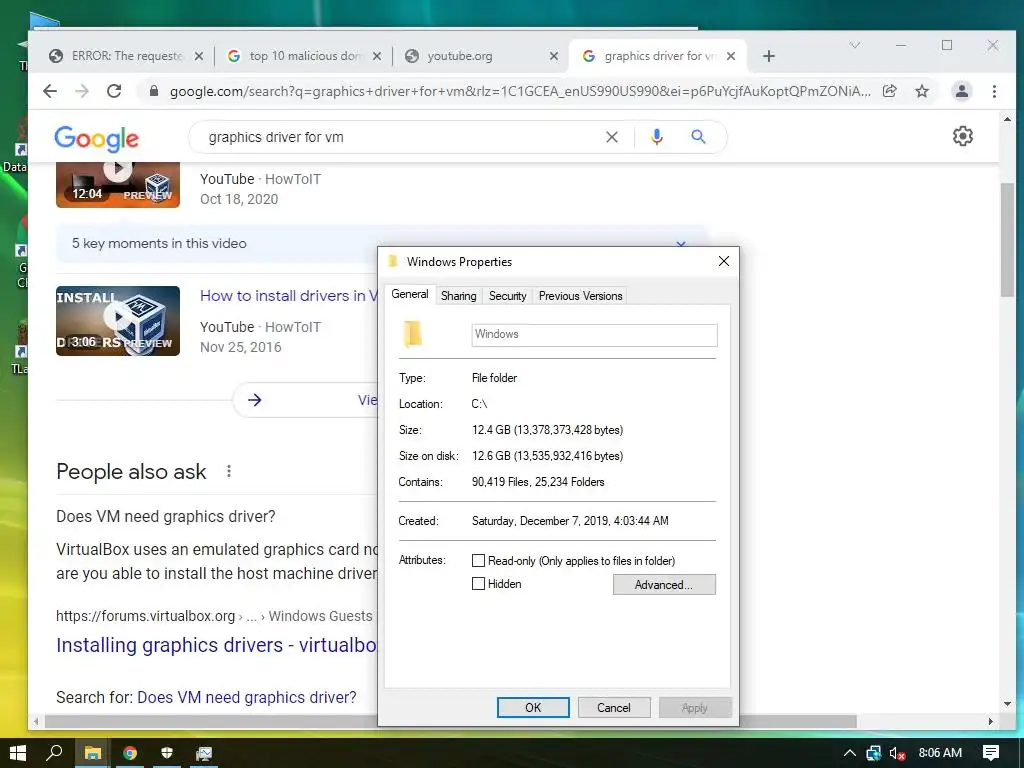The image size is (1024, 768).
Task: Reload the current Google results page
Action: pos(114,91)
